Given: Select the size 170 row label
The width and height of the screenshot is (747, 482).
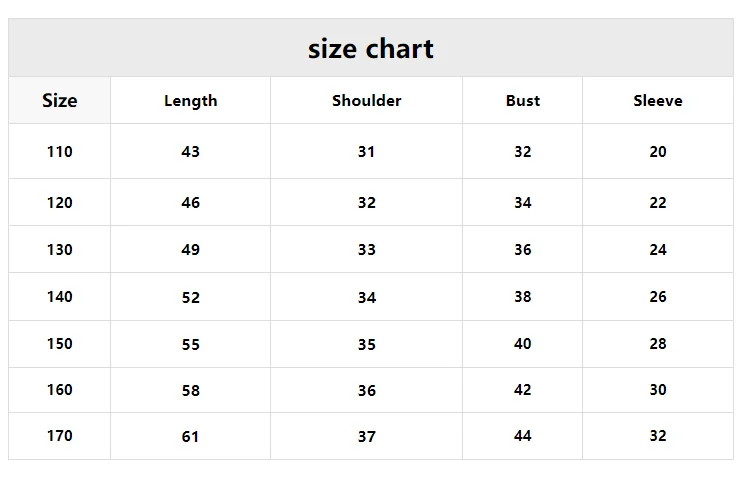Looking at the screenshot, I should pos(60,436).
